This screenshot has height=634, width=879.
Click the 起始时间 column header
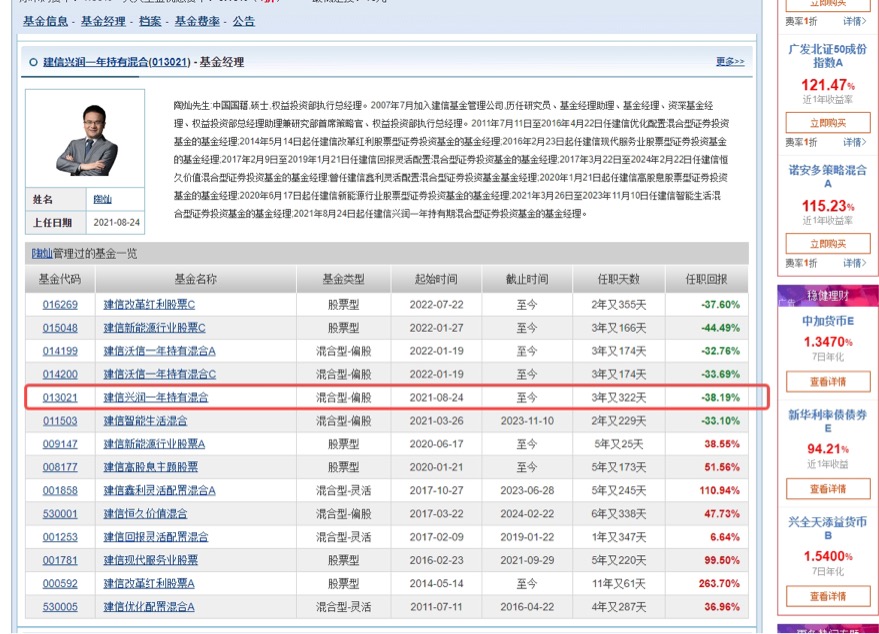coord(436,279)
